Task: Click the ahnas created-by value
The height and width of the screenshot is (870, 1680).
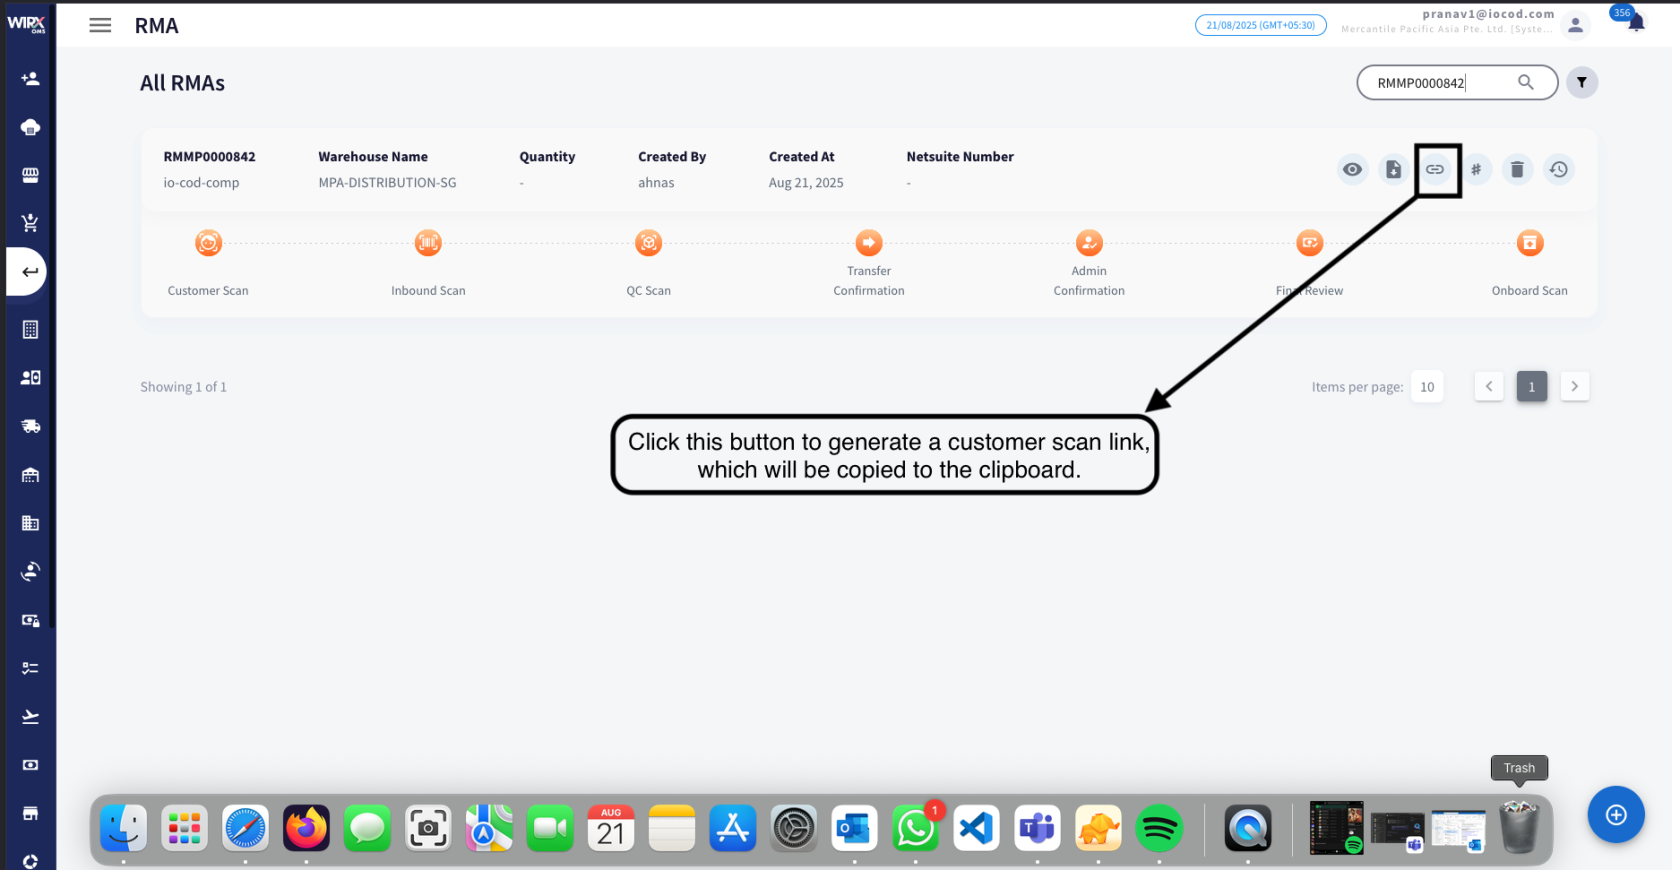Action: [656, 183]
